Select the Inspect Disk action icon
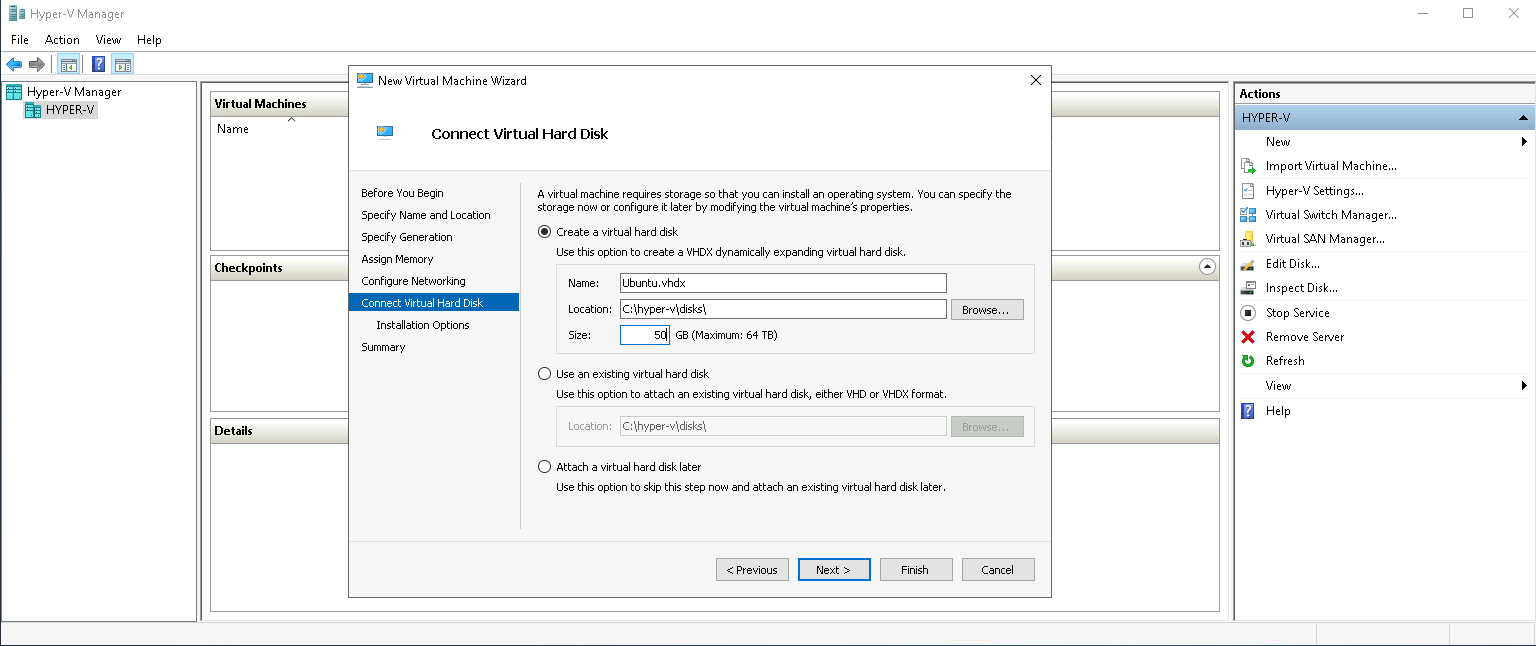This screenshot has height=646, width=1536. pos(1247,288)
